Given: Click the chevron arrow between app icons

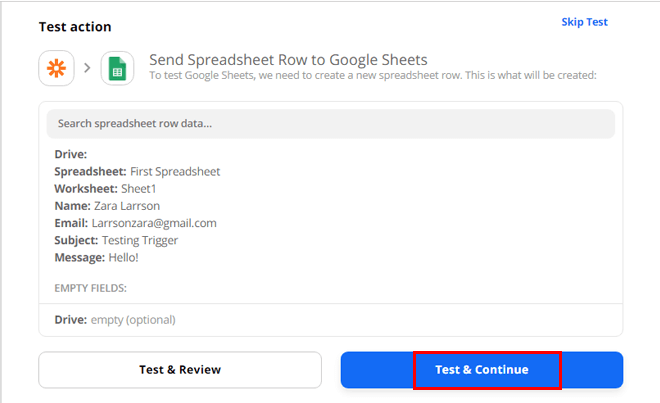Looking at the screenshot, I should [x=87, y=68].
